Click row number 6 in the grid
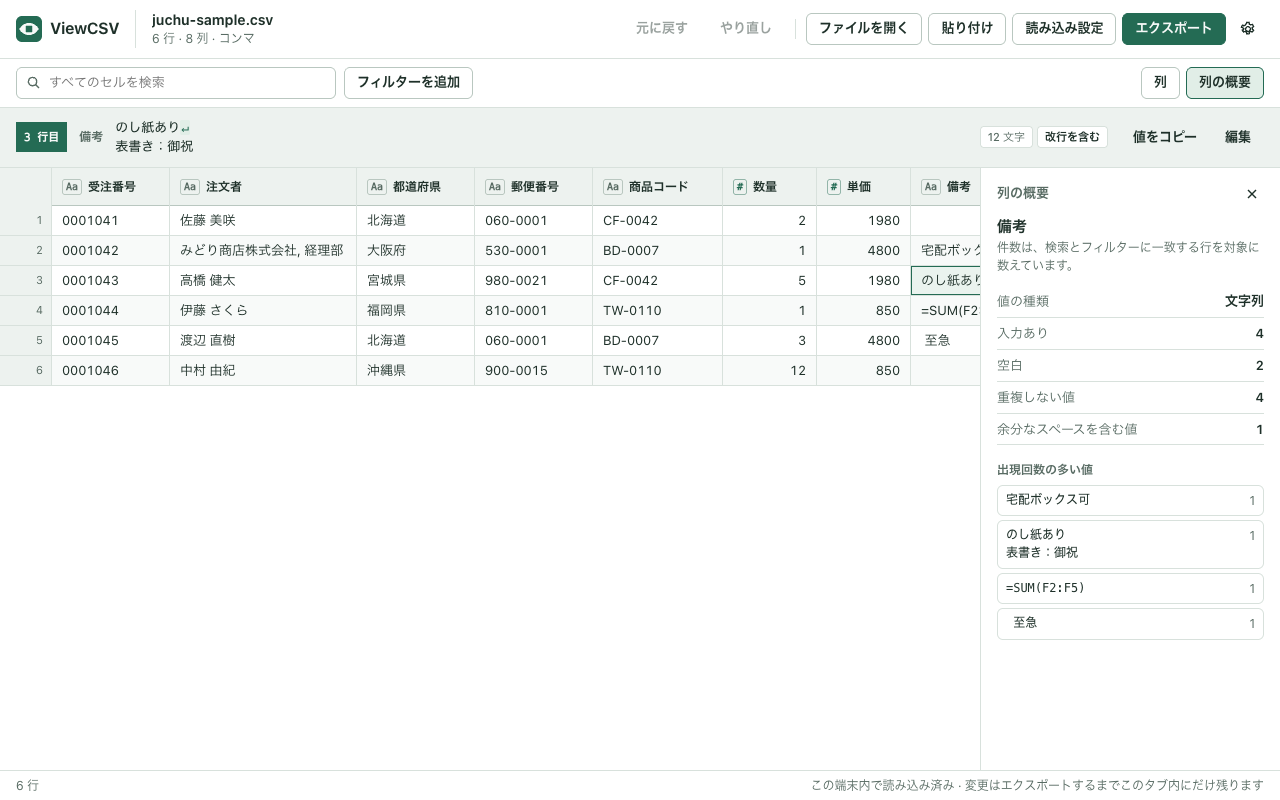 [26, 371]
